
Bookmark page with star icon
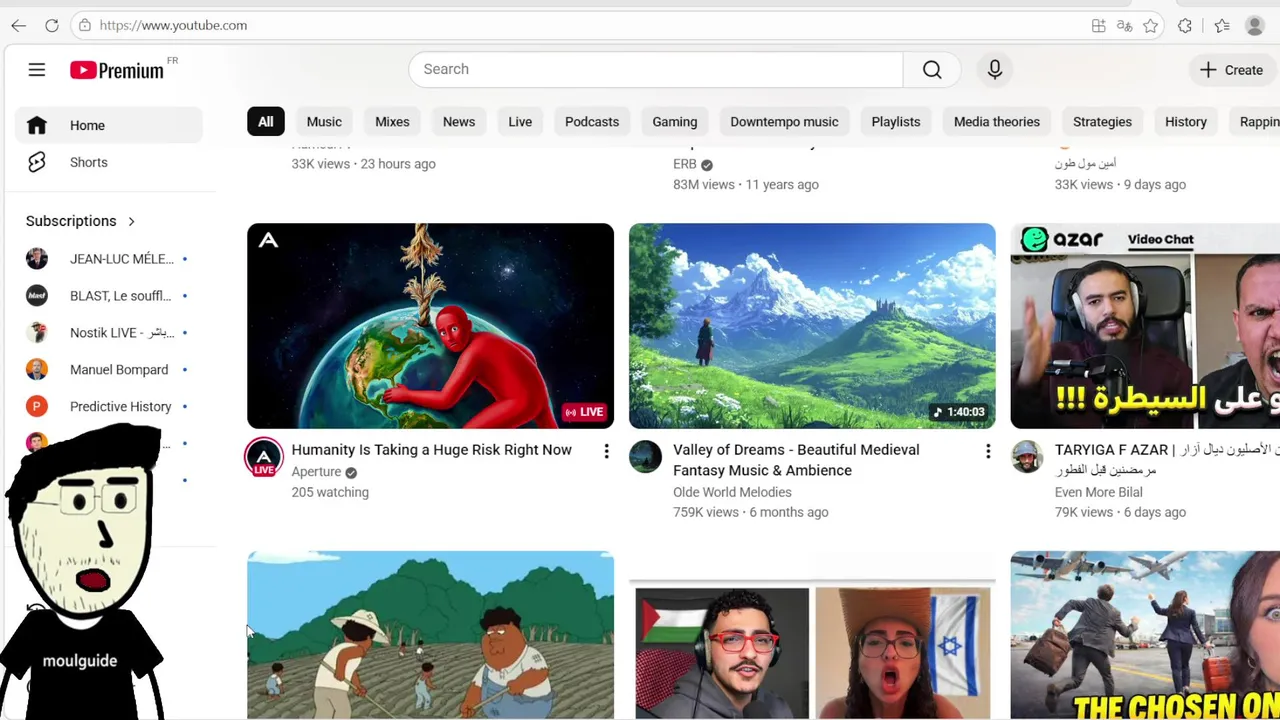pyautogui.click(x=1151, y=26)
